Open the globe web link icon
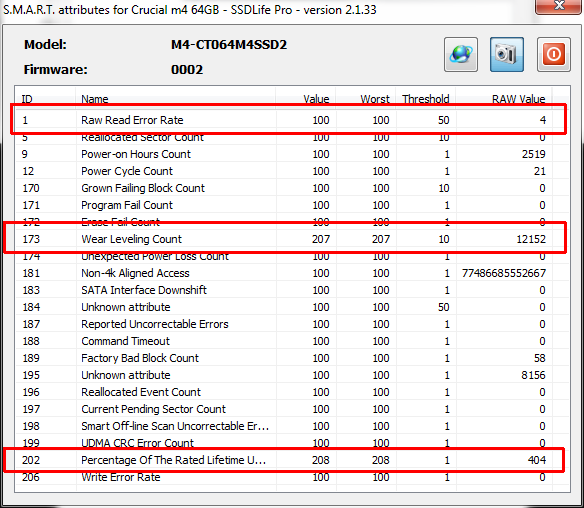This screenshot has height=508, width=584. [461, 54]
